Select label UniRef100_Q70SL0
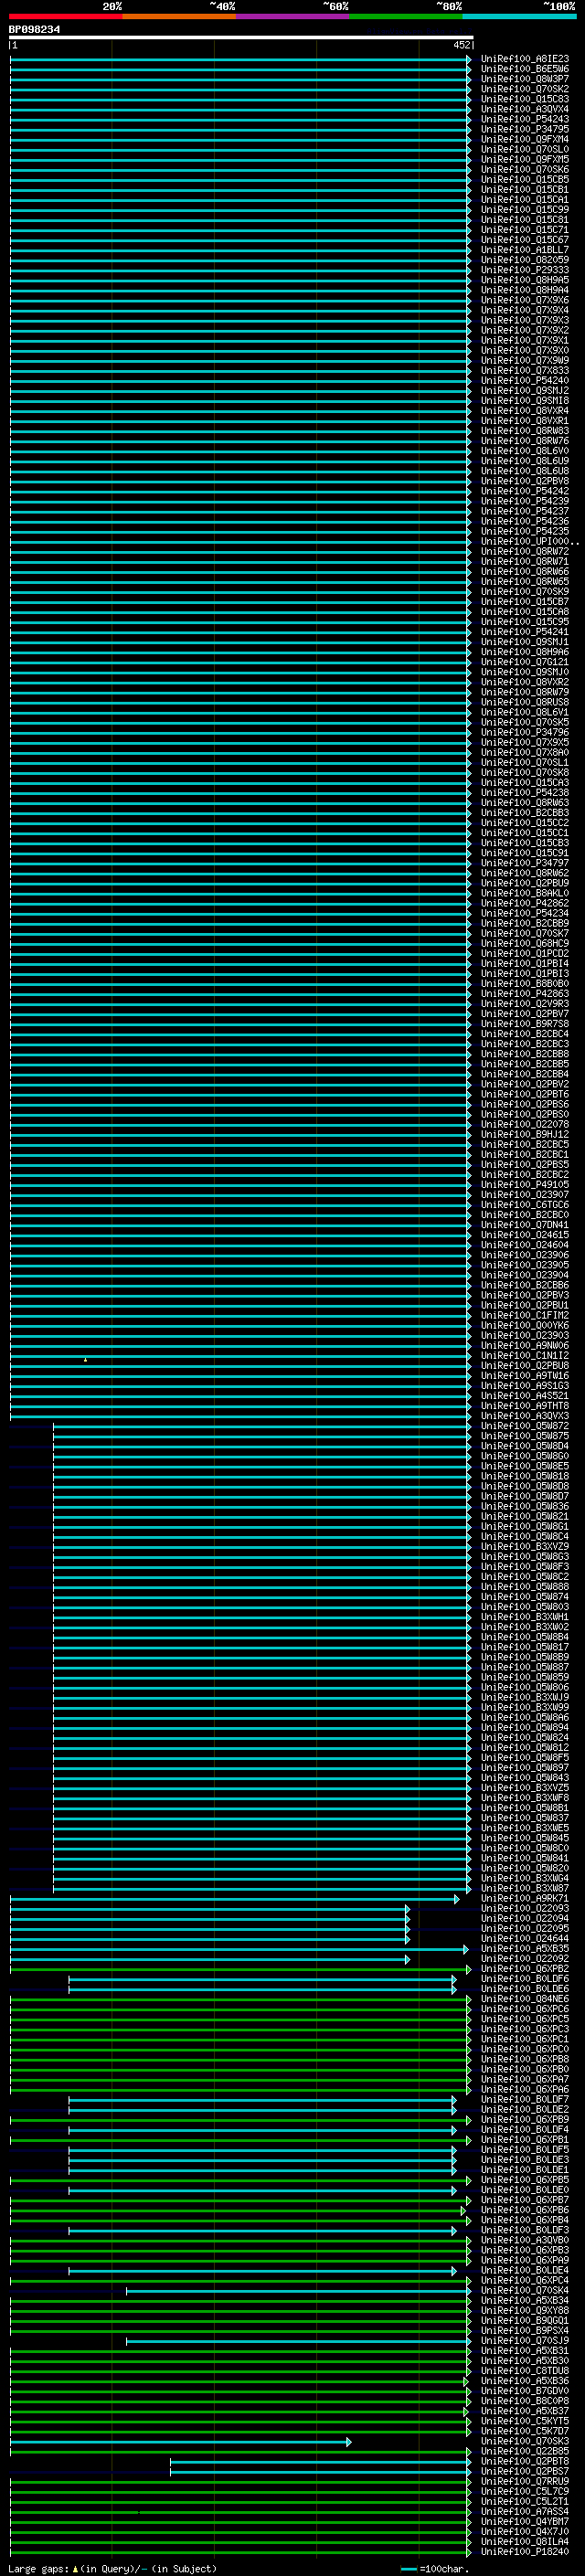585x2576 pixels. [x=525, y=149]
